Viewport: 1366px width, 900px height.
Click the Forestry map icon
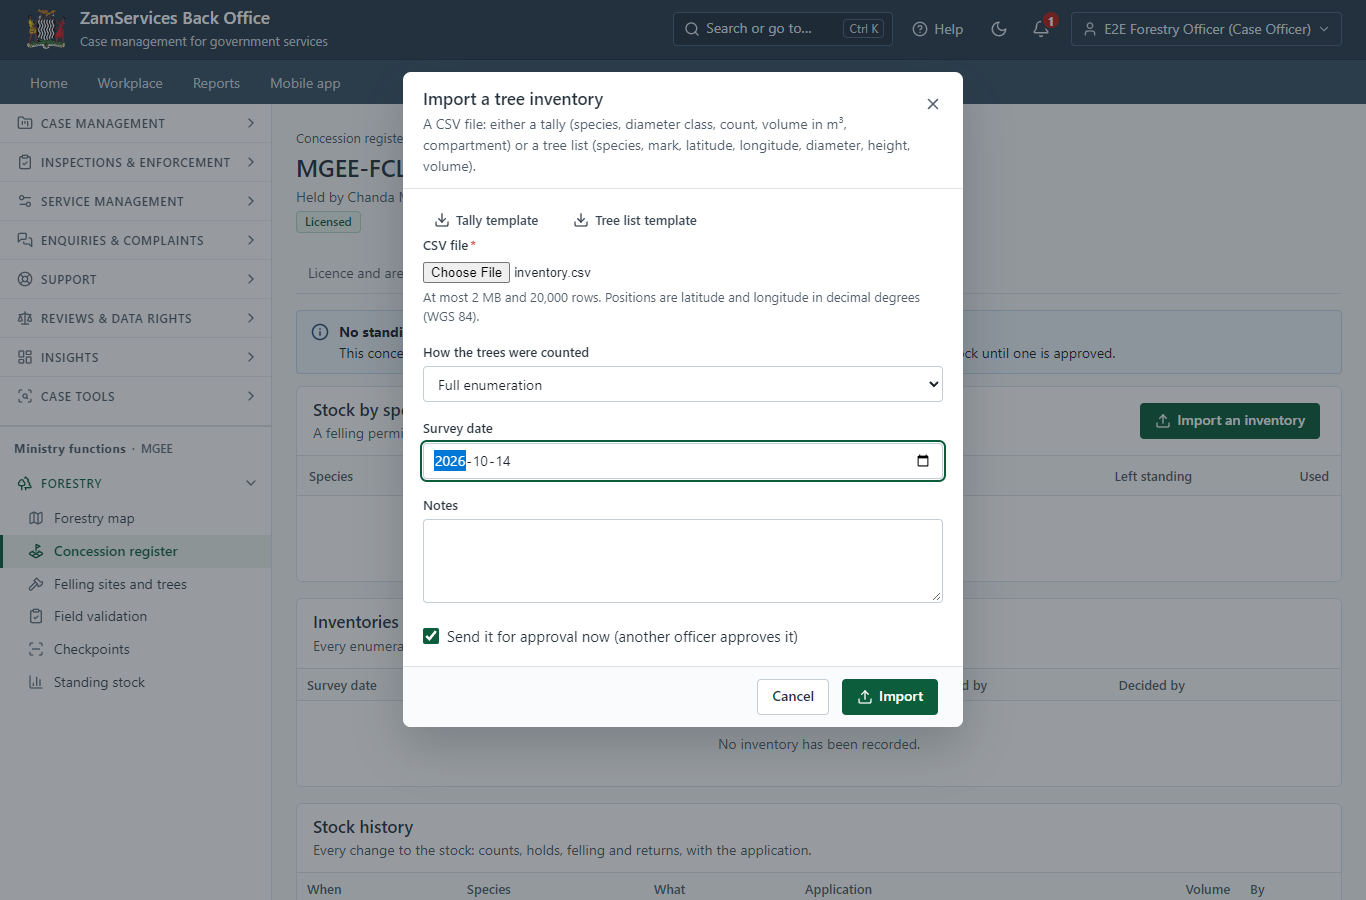point(36,518)
